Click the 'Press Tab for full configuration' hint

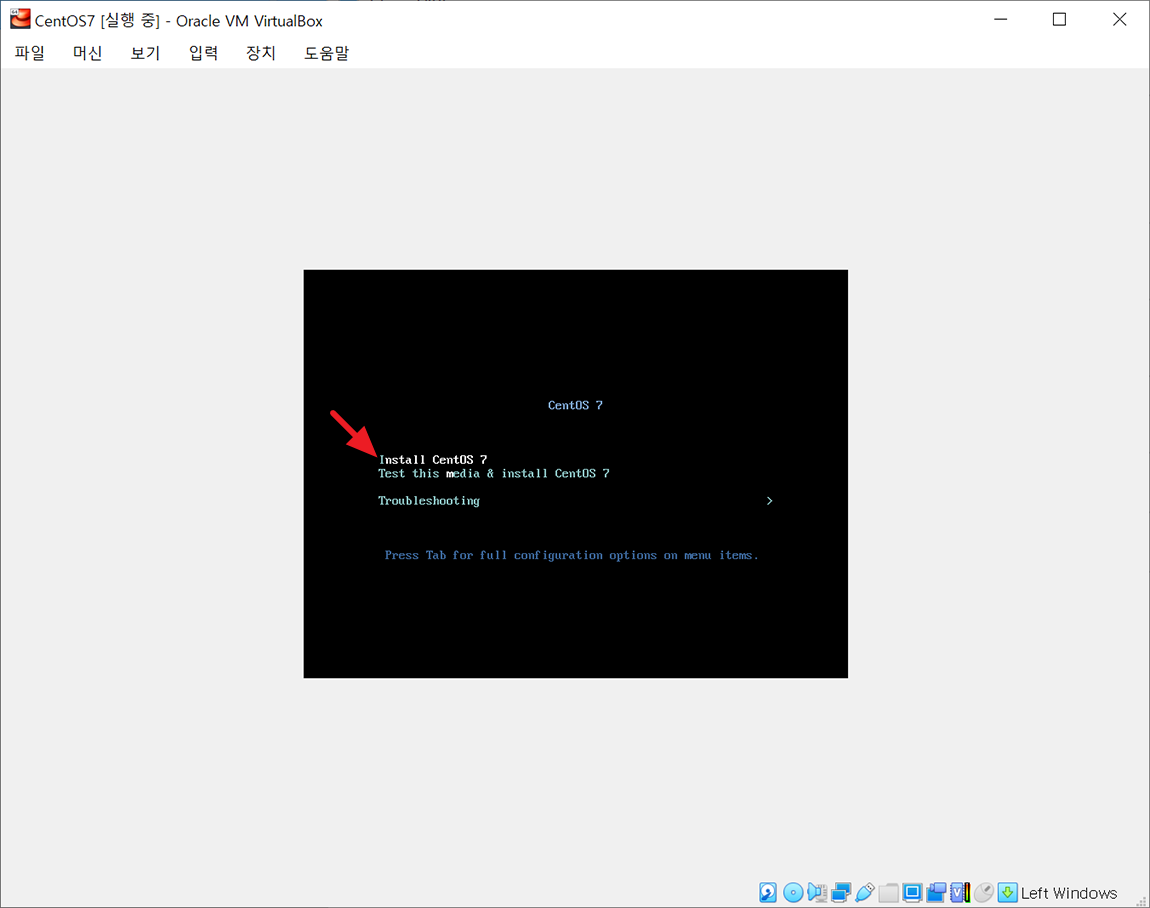tap(571, 555)
